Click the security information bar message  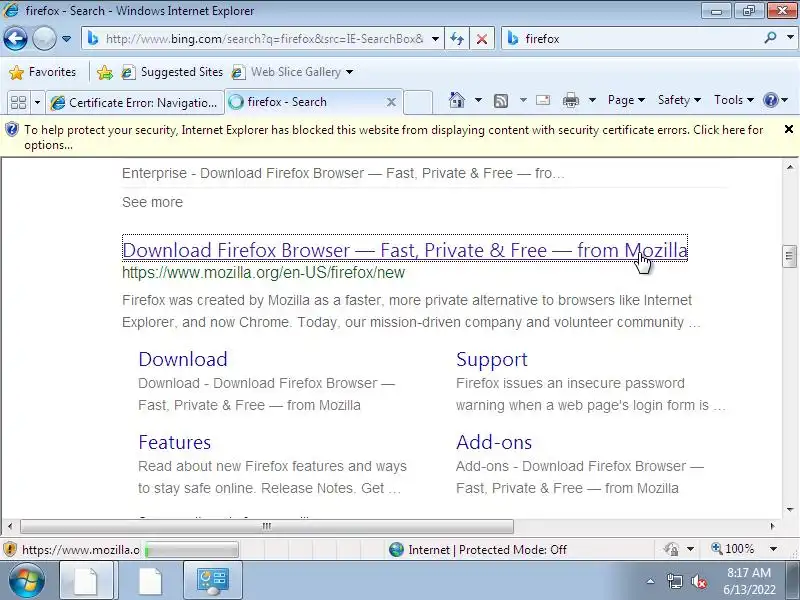pyautogui.click(x=393, y=137)
